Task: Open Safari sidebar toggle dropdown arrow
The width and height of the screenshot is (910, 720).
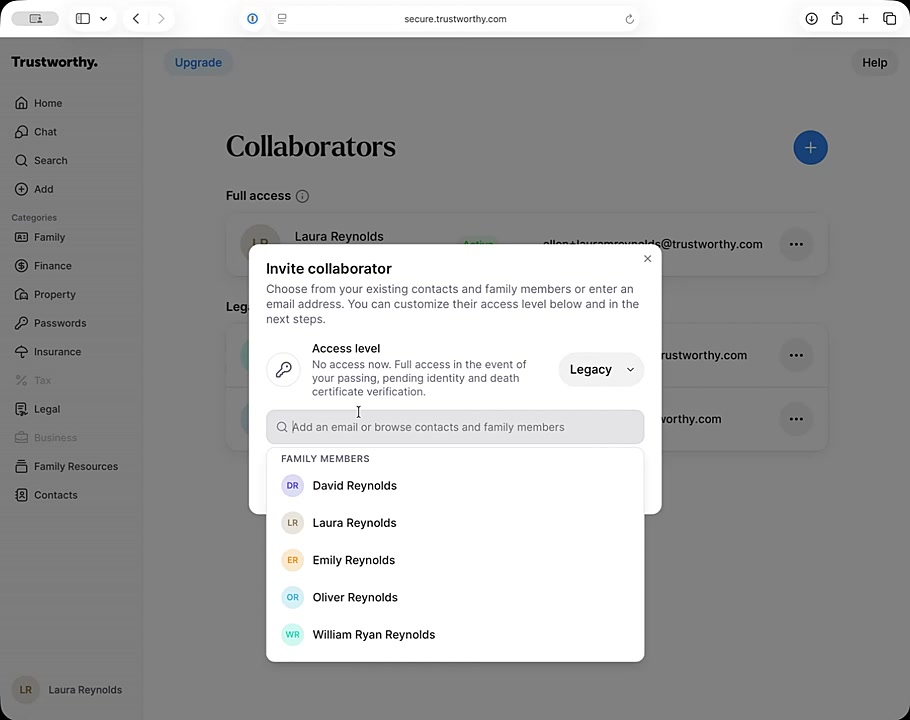Action: pos(103,19)
